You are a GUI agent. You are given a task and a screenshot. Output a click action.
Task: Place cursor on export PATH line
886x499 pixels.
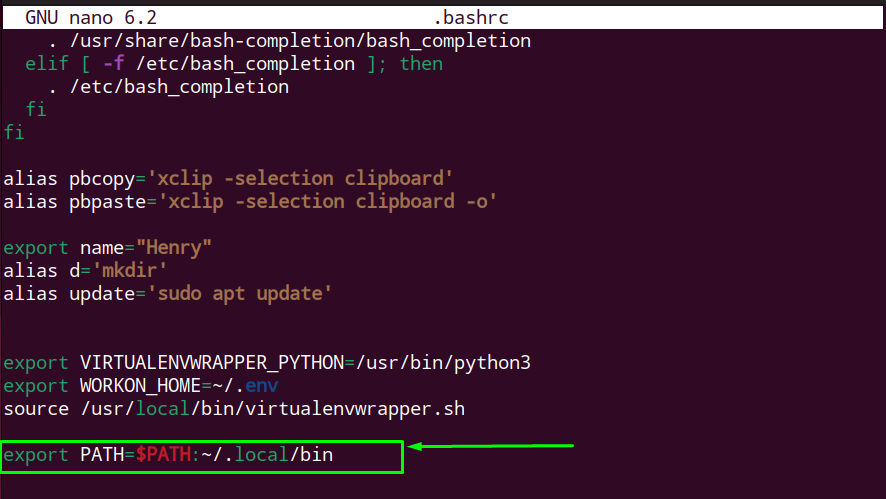(x=168, y=455)
